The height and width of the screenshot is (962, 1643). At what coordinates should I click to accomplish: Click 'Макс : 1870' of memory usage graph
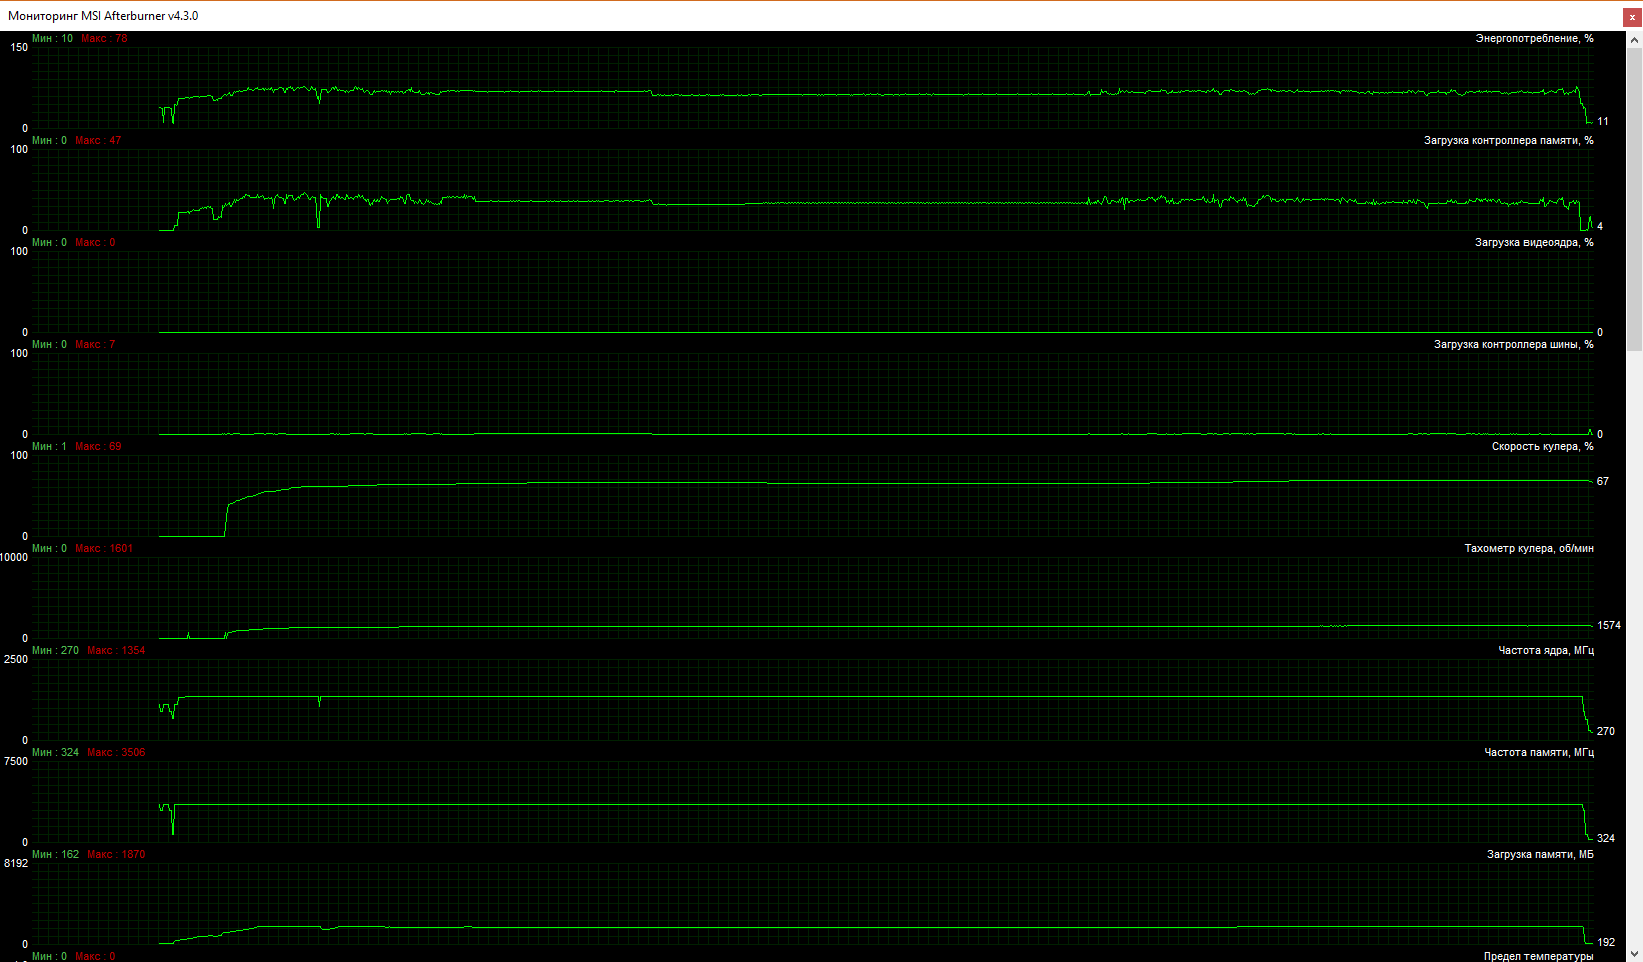click(x=116, y=854)
